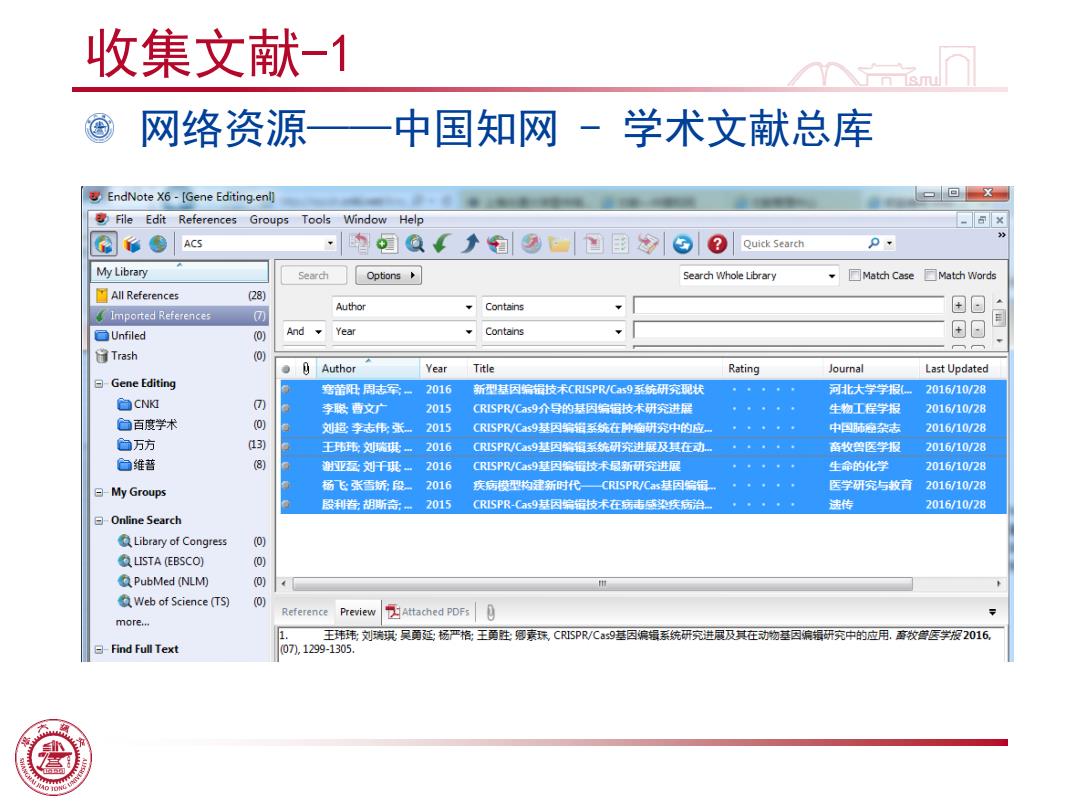The width and height of the screenshot is (1080, 810).
Task: Select the All References group
Action: pos(180,295)
